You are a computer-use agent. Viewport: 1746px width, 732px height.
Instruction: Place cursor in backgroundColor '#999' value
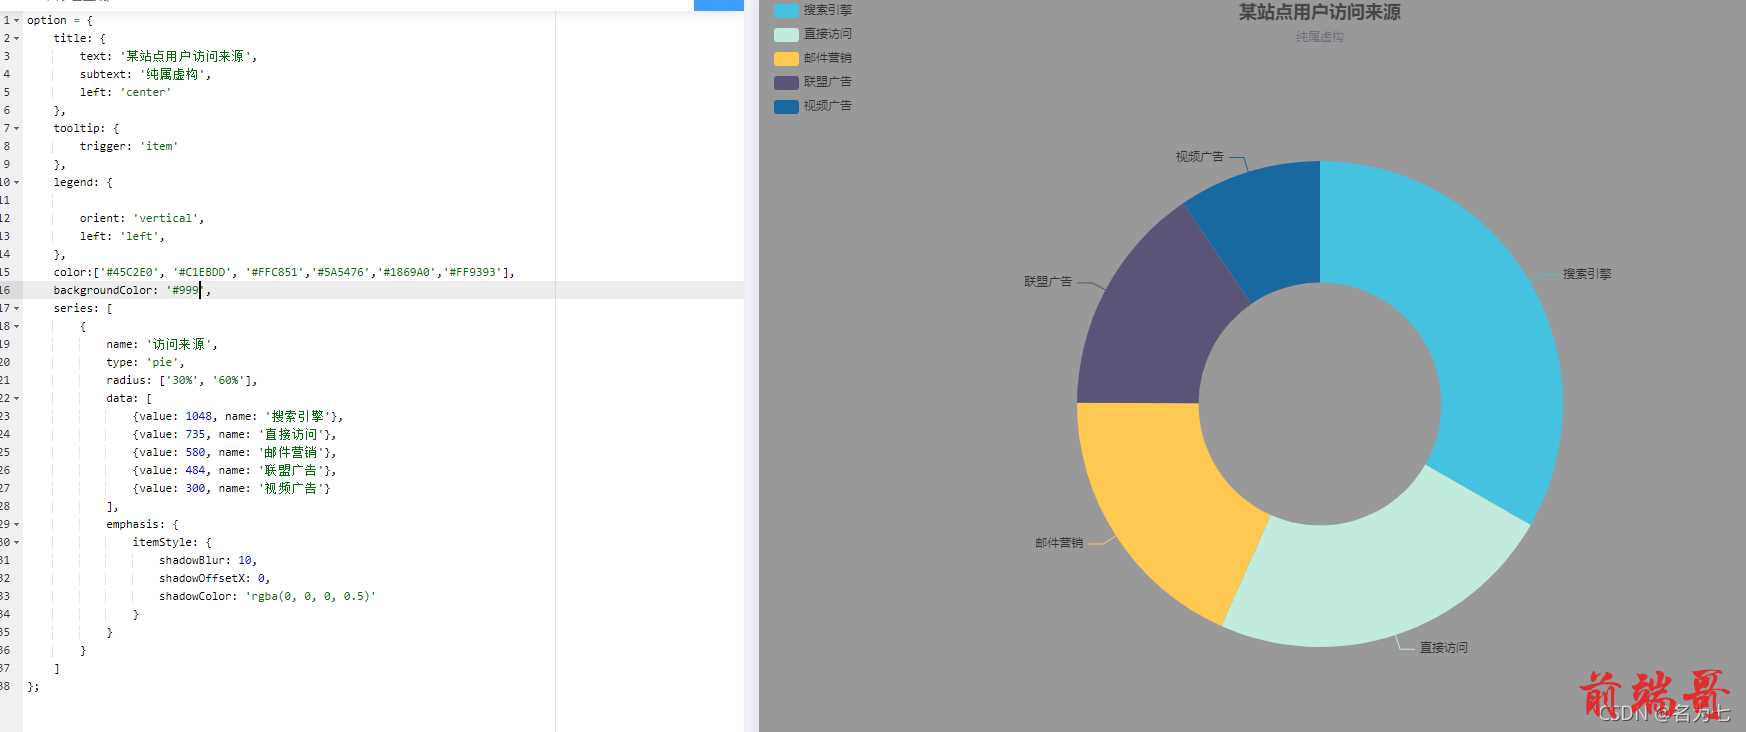(x=186, y=290)
